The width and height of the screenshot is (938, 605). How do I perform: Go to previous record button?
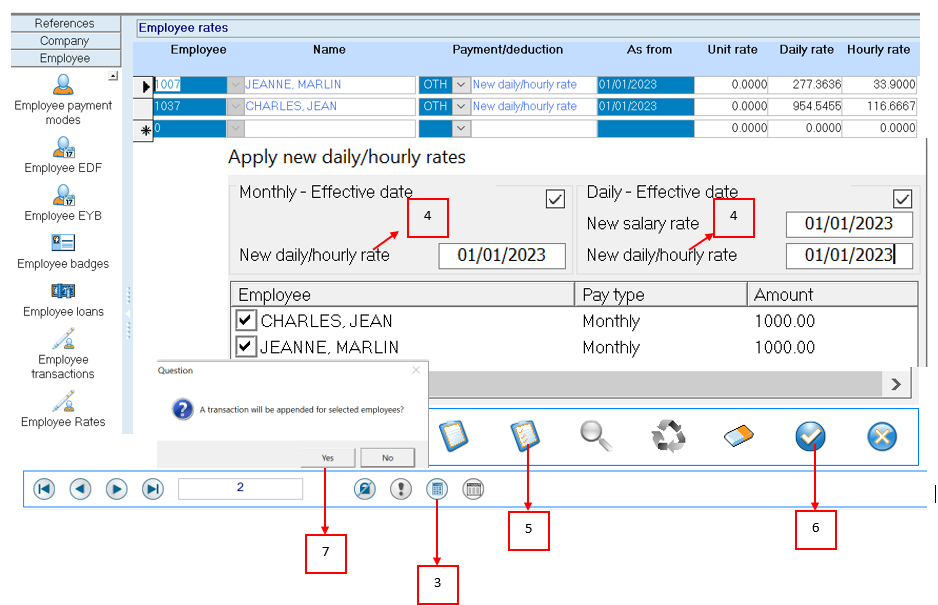click(80, 489)
